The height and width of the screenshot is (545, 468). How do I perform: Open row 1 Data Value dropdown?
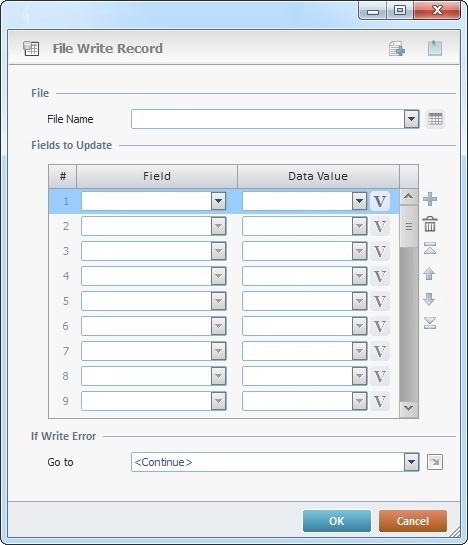point(359,201)
